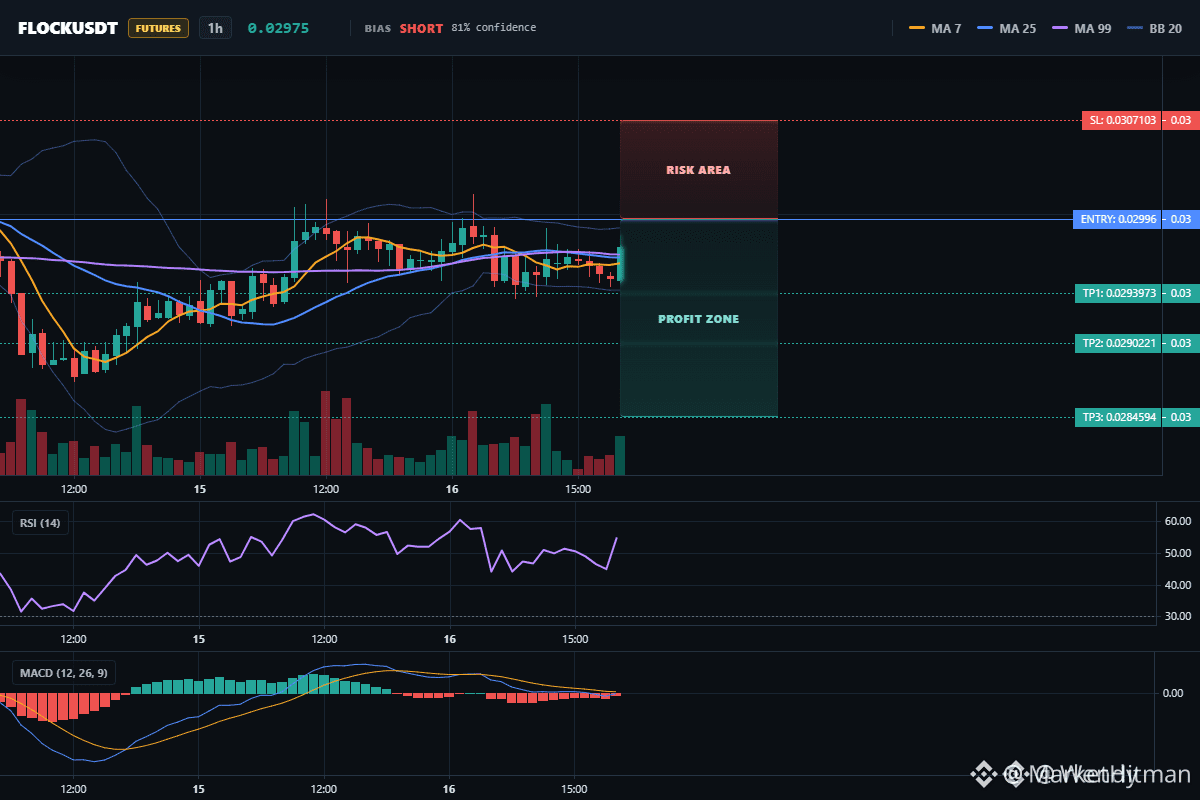
Task: Click the TP2: 0.0290221 target label
Action: 1135,343
